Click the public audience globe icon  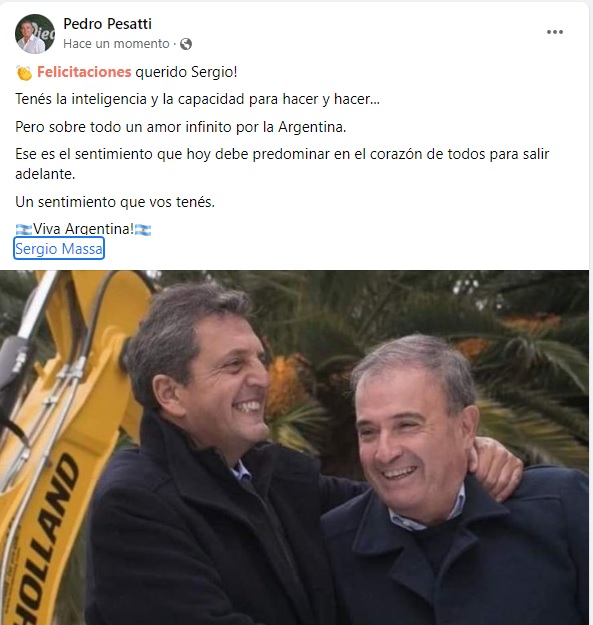(x=186, y=44)
